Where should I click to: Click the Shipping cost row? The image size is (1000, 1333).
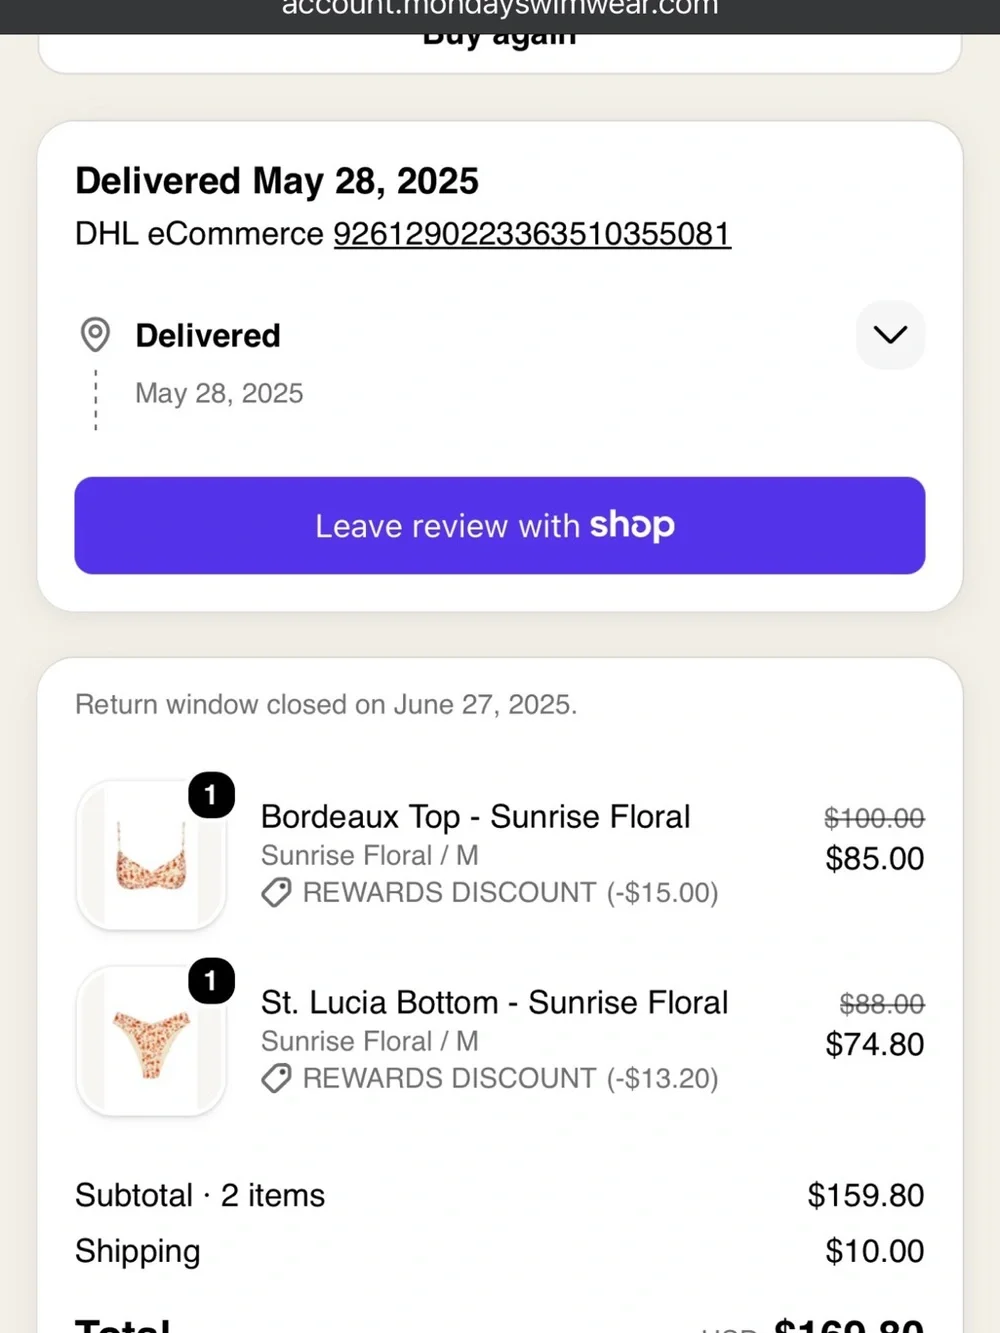click(500, 1251)
